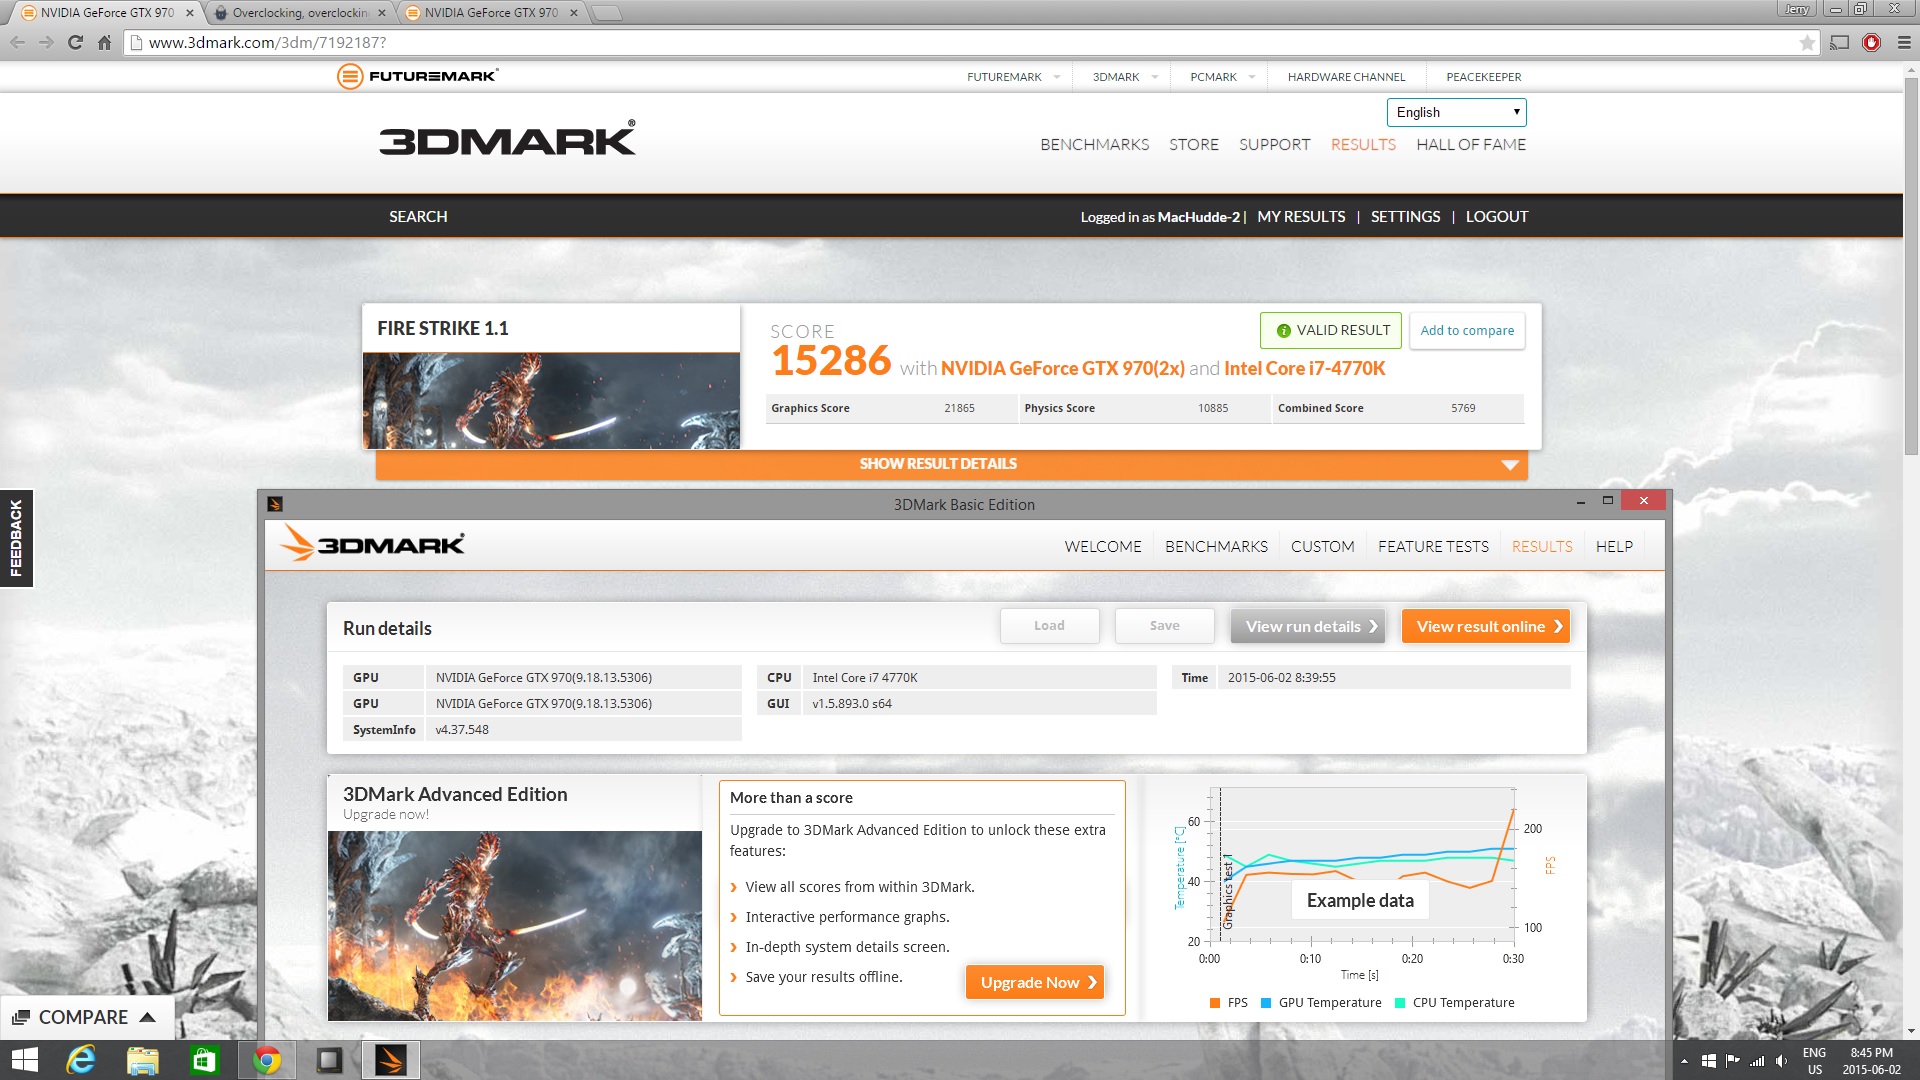Open the HALL OF FAME page

pos(1471,144)
